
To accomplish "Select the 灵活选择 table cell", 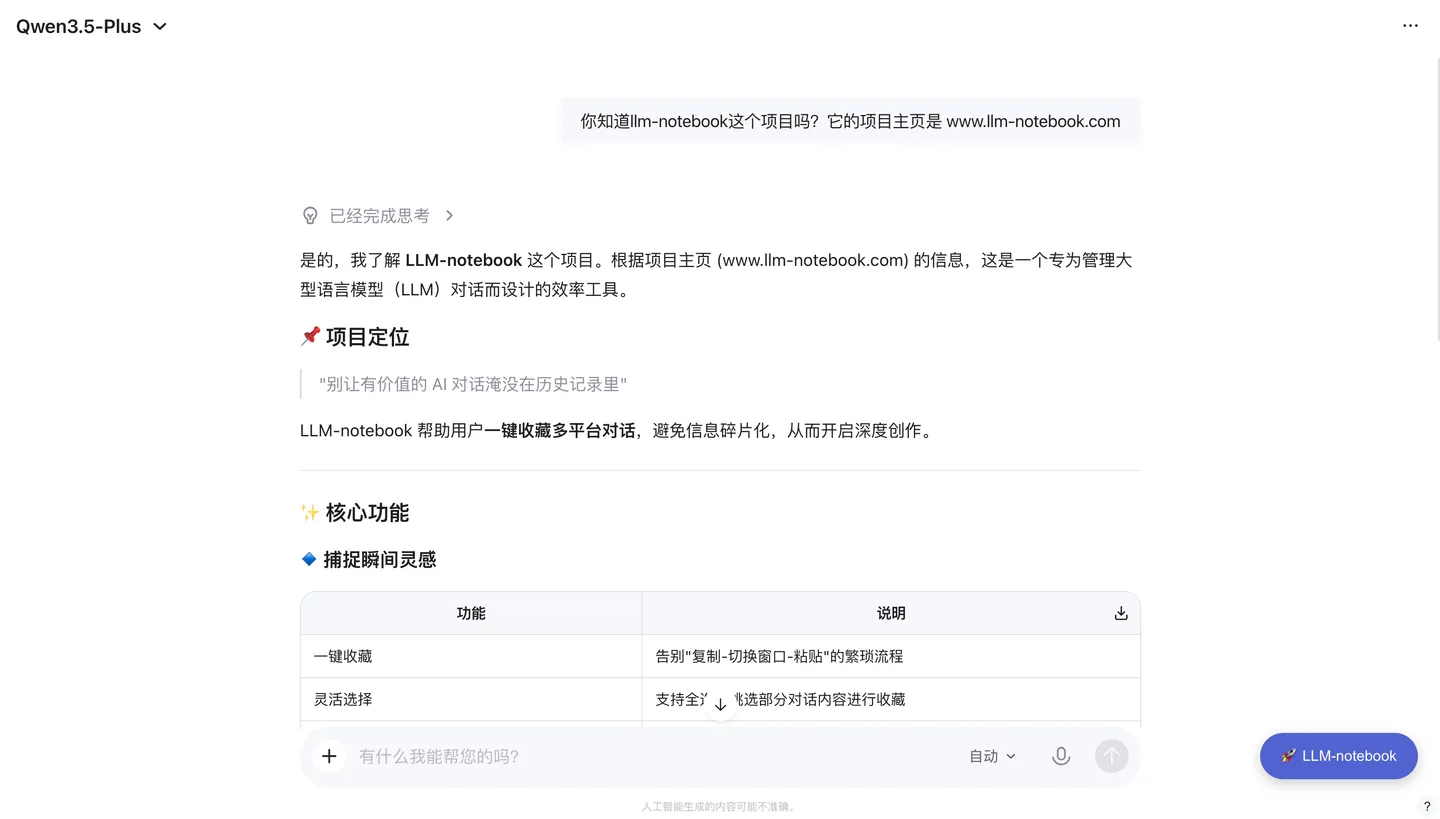I will tap(471, 699).
